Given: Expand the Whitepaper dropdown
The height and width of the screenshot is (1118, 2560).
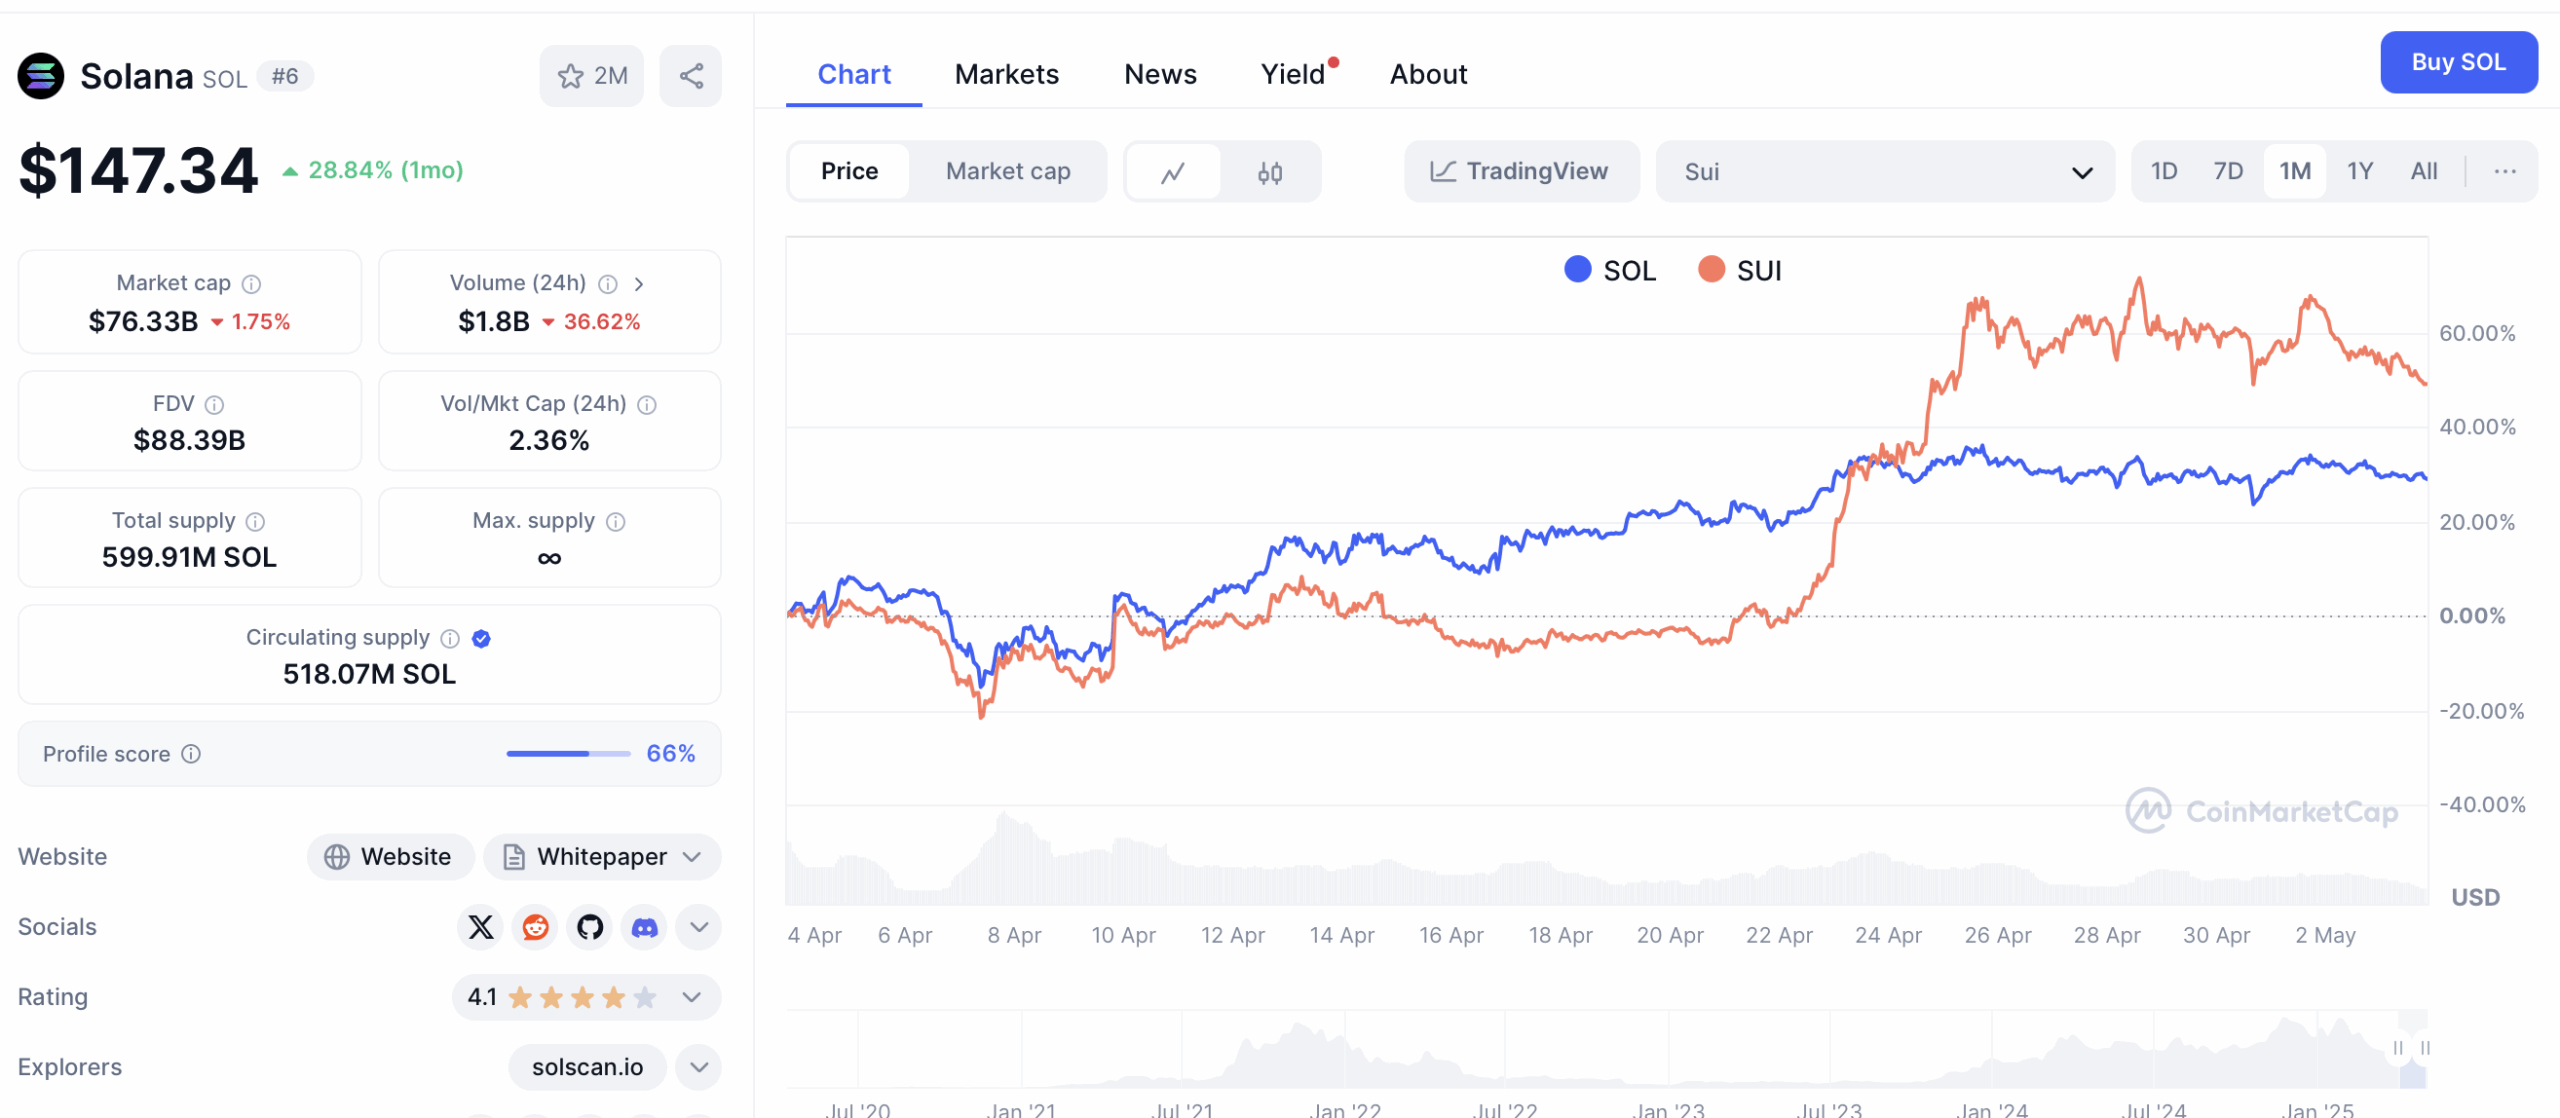Looking at the screenshot, I should 602,857.
